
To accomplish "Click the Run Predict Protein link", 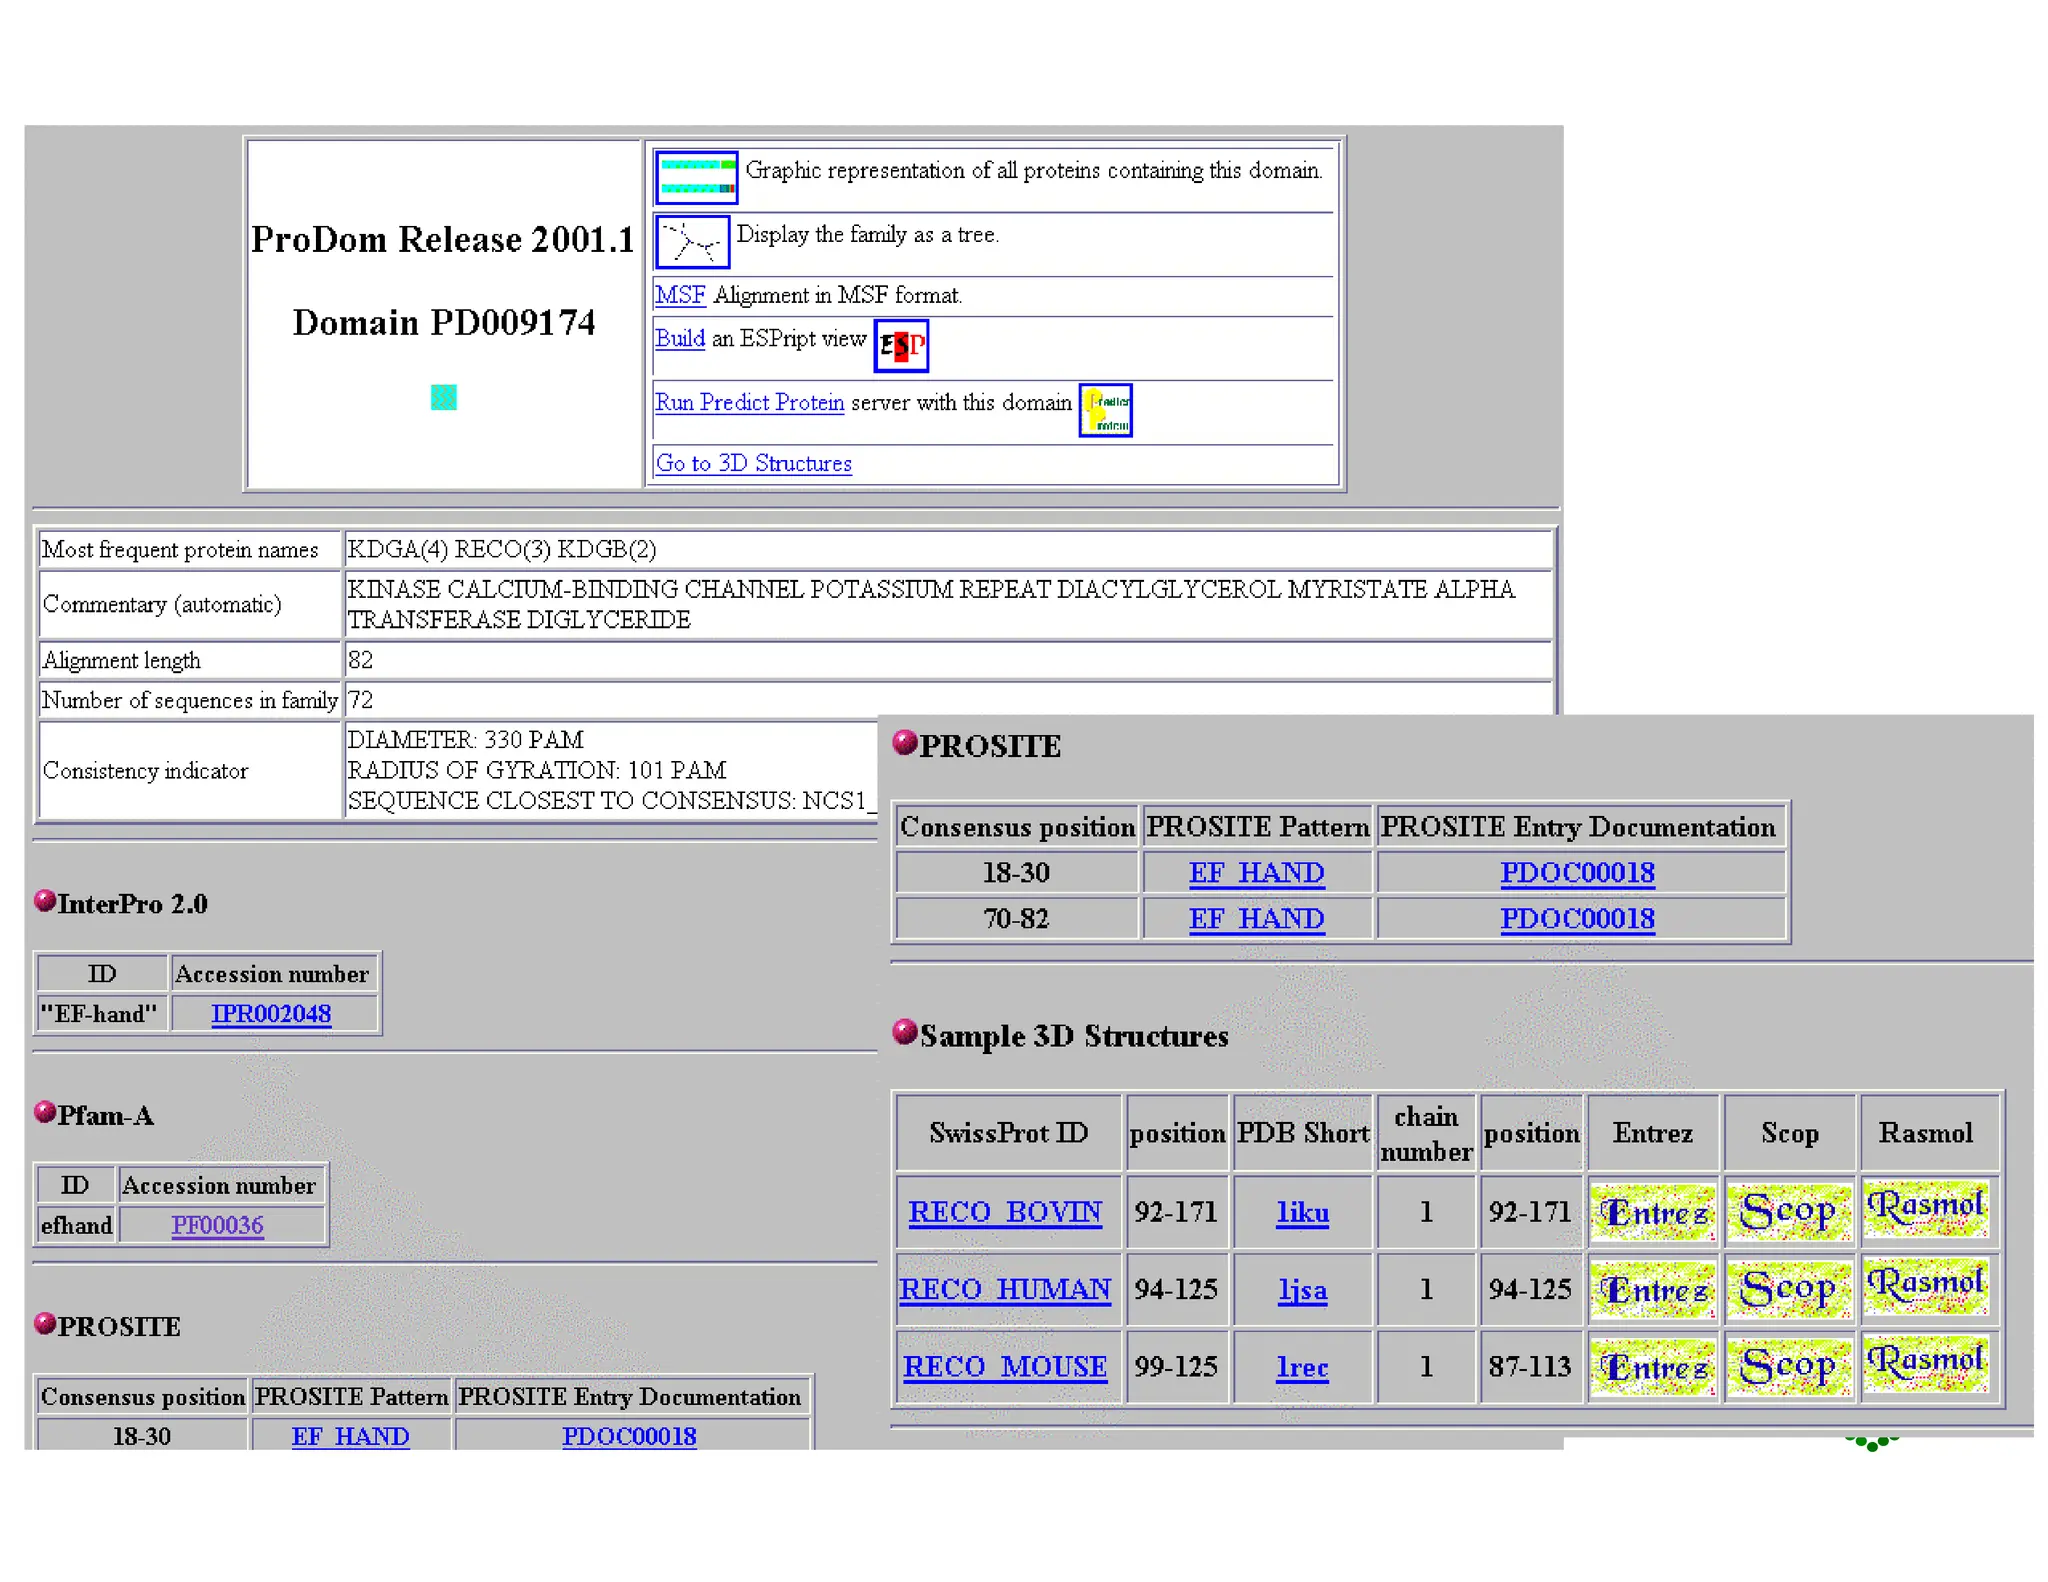I will pyautogui.click(x=749, y=402).
